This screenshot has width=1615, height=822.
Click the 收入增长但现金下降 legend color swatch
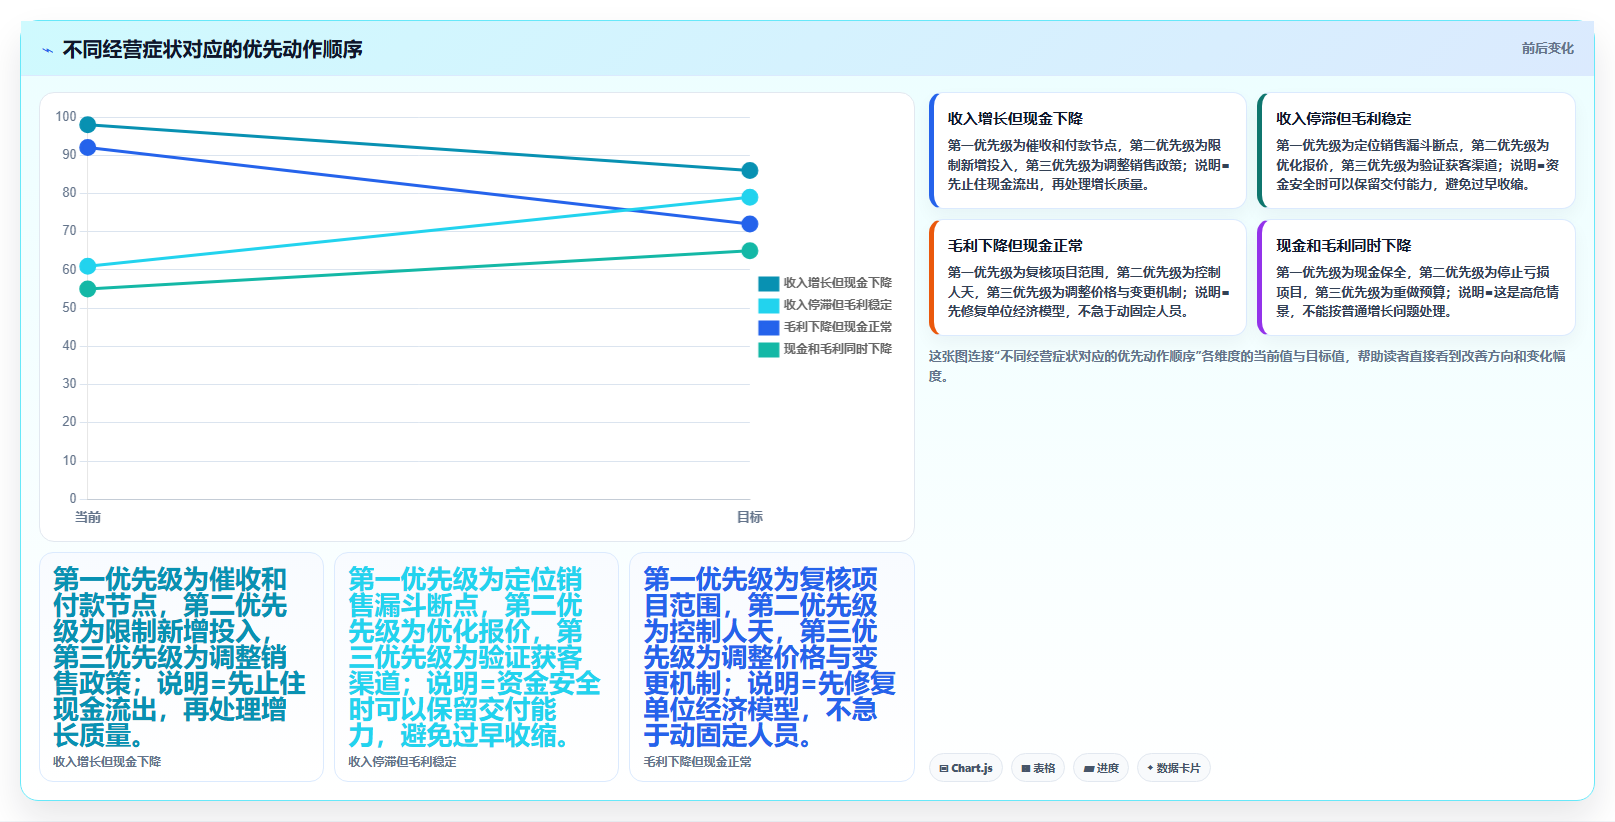768,283
